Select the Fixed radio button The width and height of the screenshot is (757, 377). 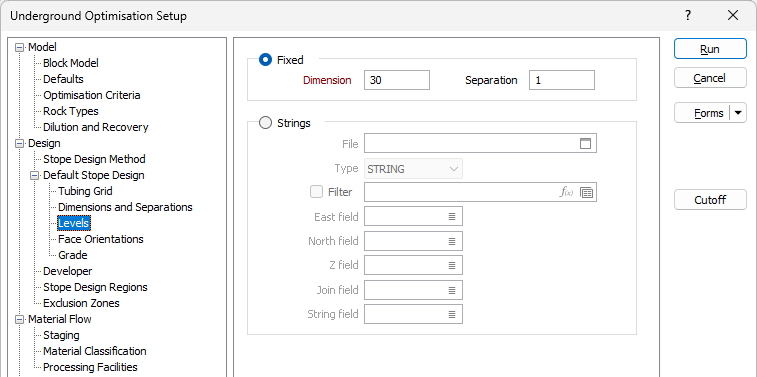[265, 60]
